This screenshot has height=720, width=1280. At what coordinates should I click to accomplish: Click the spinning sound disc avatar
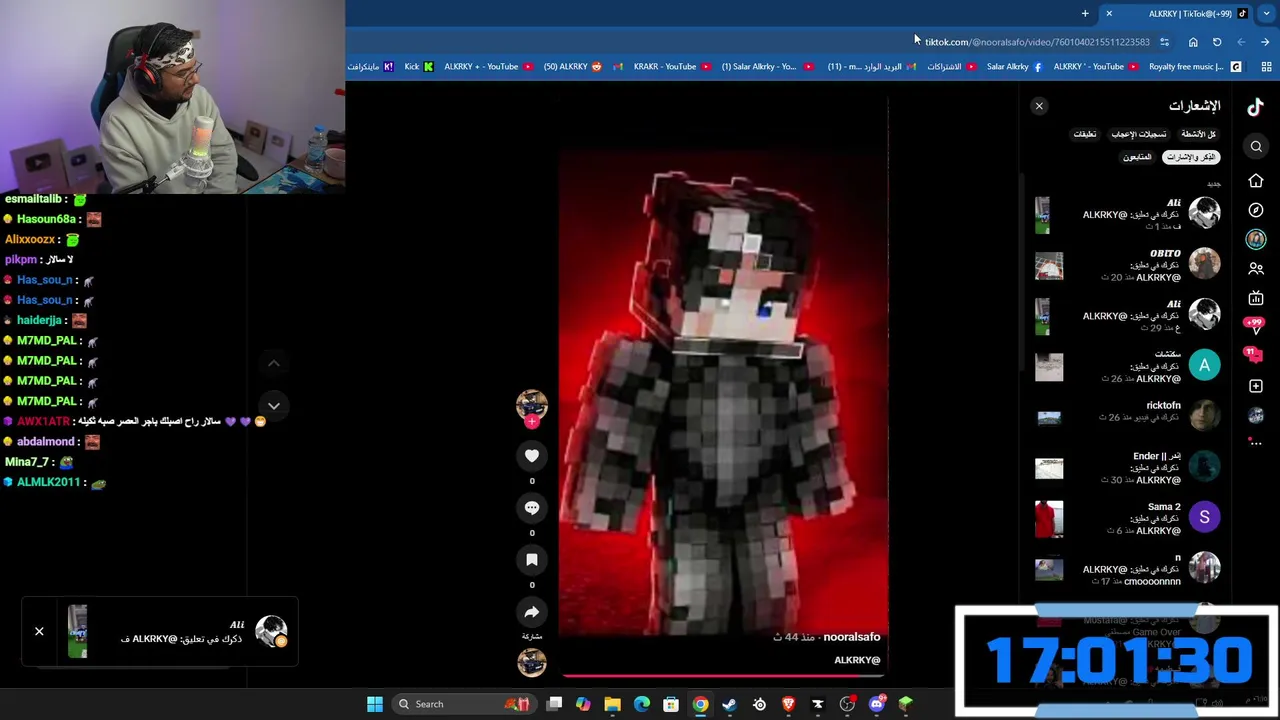[x=532, y=662]
